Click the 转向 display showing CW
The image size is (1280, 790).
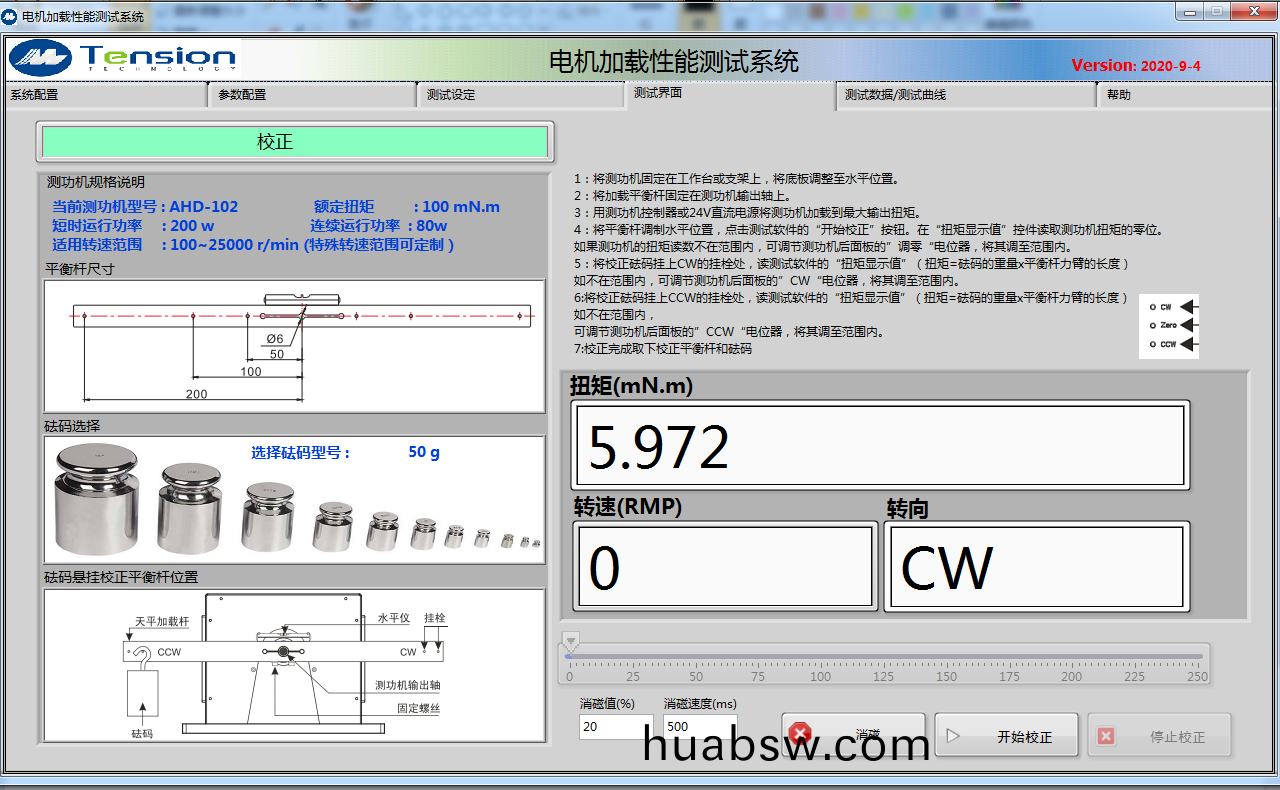[x=1037, y=567]
